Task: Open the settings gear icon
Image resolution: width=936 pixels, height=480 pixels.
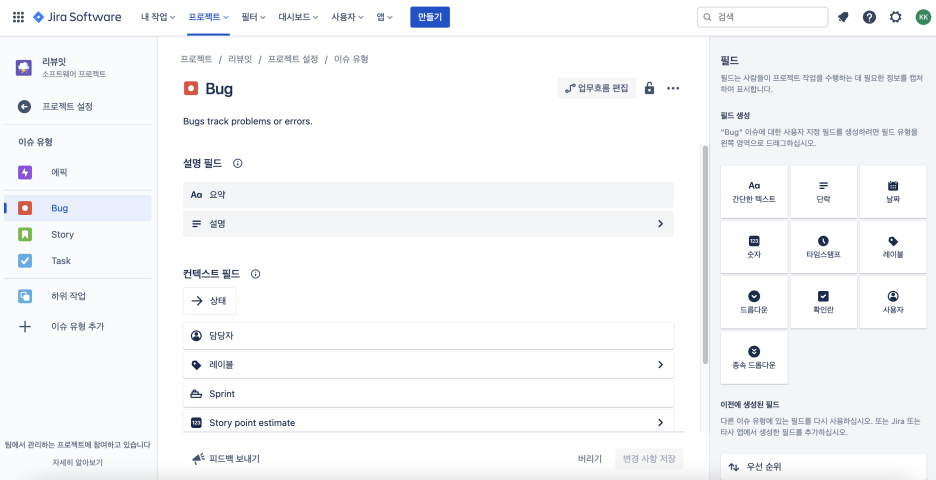Action: point(895,17)
